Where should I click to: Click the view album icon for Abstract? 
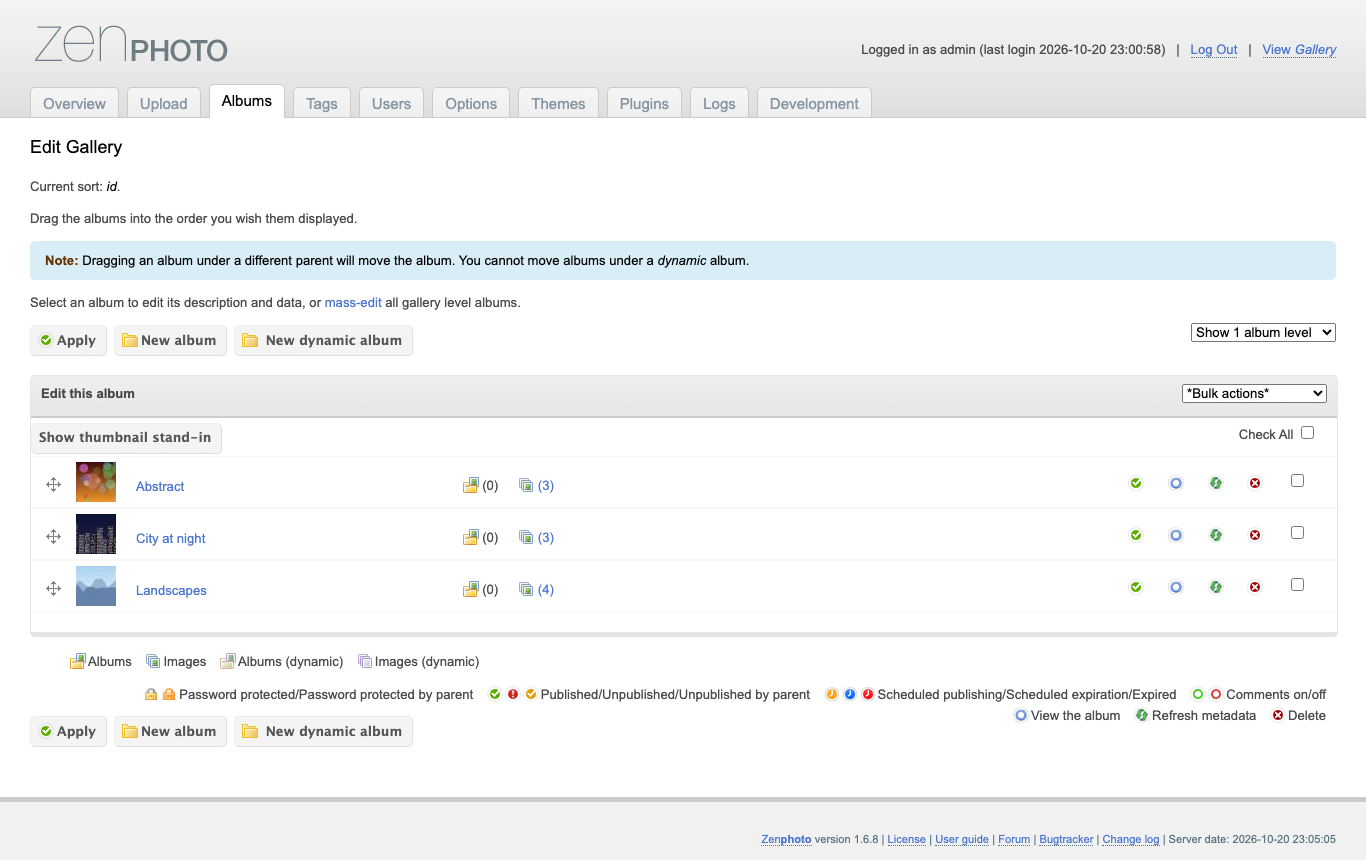point(1176,483)
